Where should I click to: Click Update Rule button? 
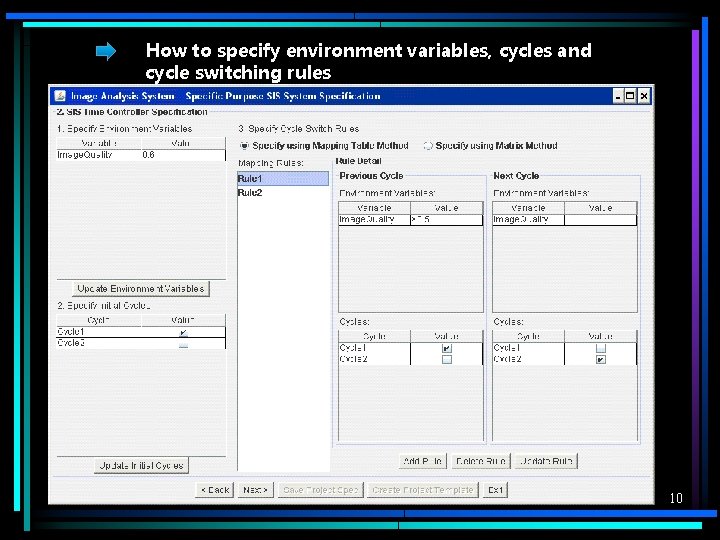coord(546,461)
